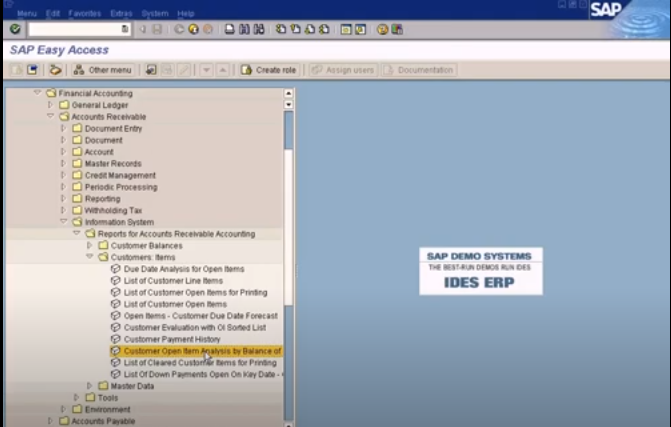
Task: Click the SAP menu icon
Action: click(33, 70)
